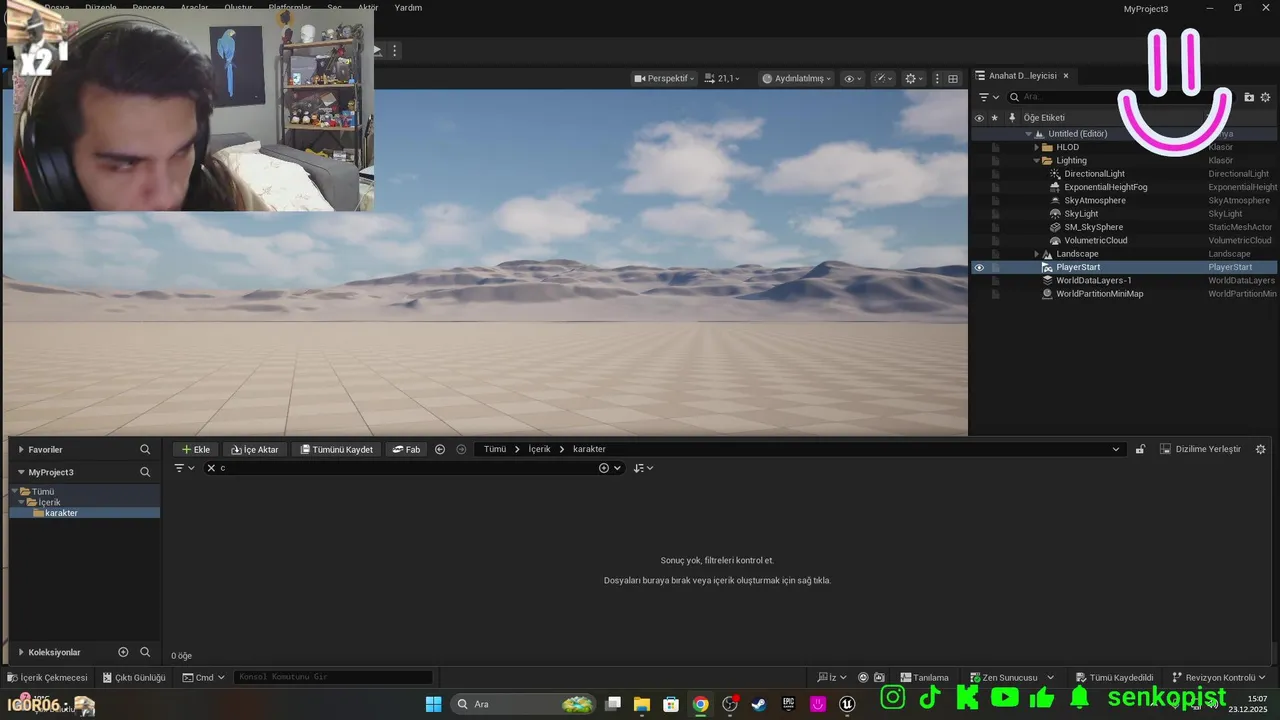Search in MyProject3 magnifier icon
Screen dimensions: 1280x720
coord(145,472)
